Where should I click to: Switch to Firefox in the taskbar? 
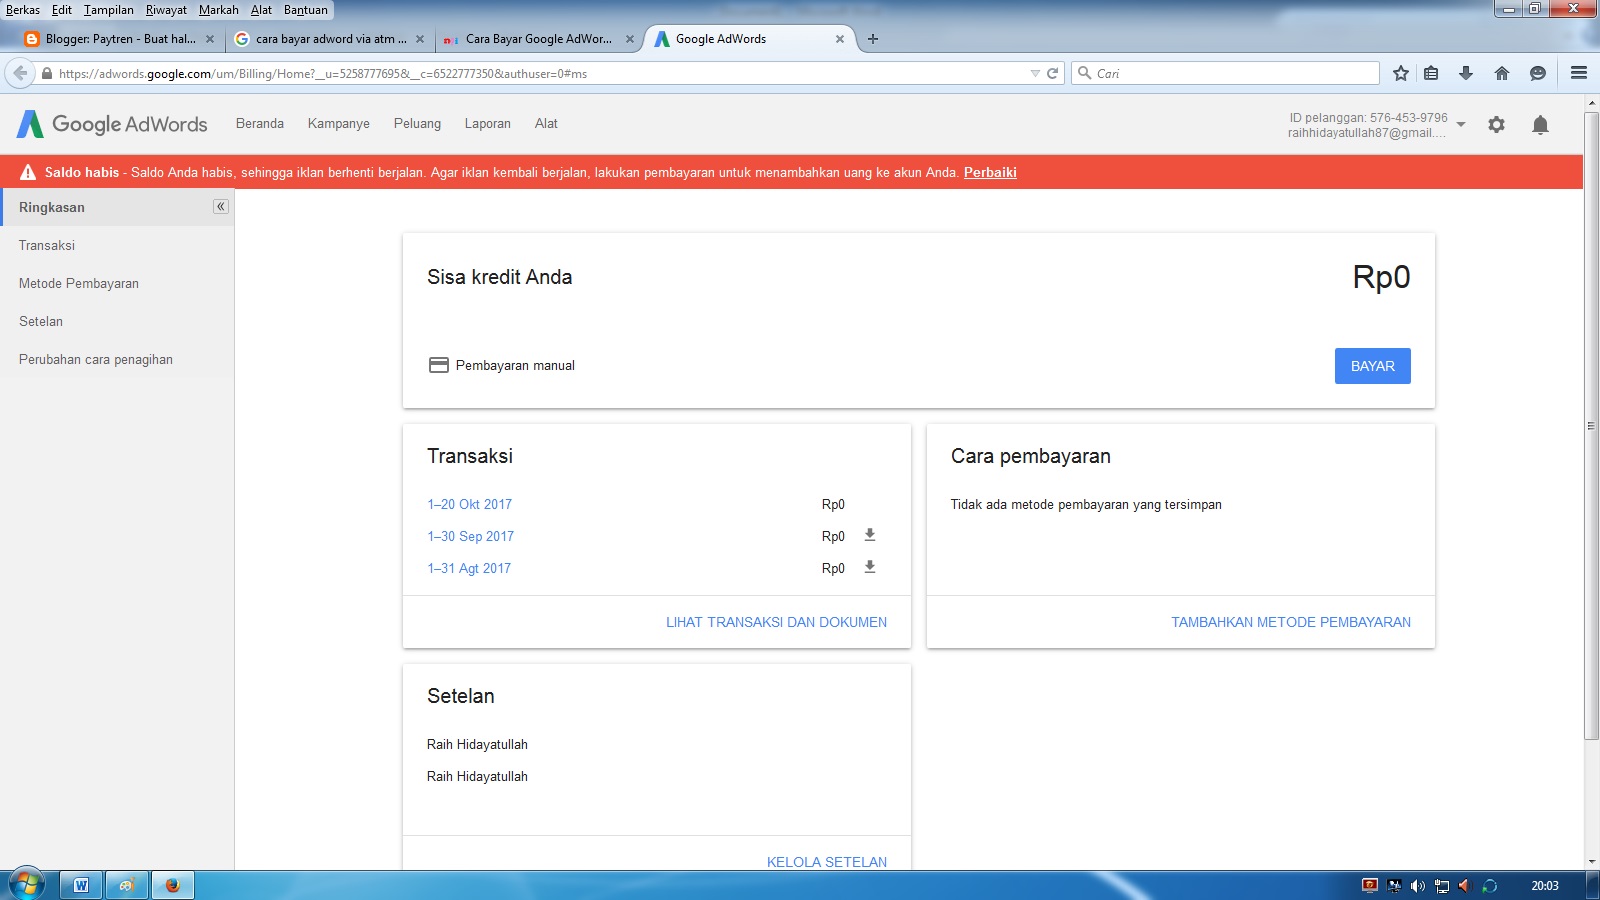pos(173,885)
